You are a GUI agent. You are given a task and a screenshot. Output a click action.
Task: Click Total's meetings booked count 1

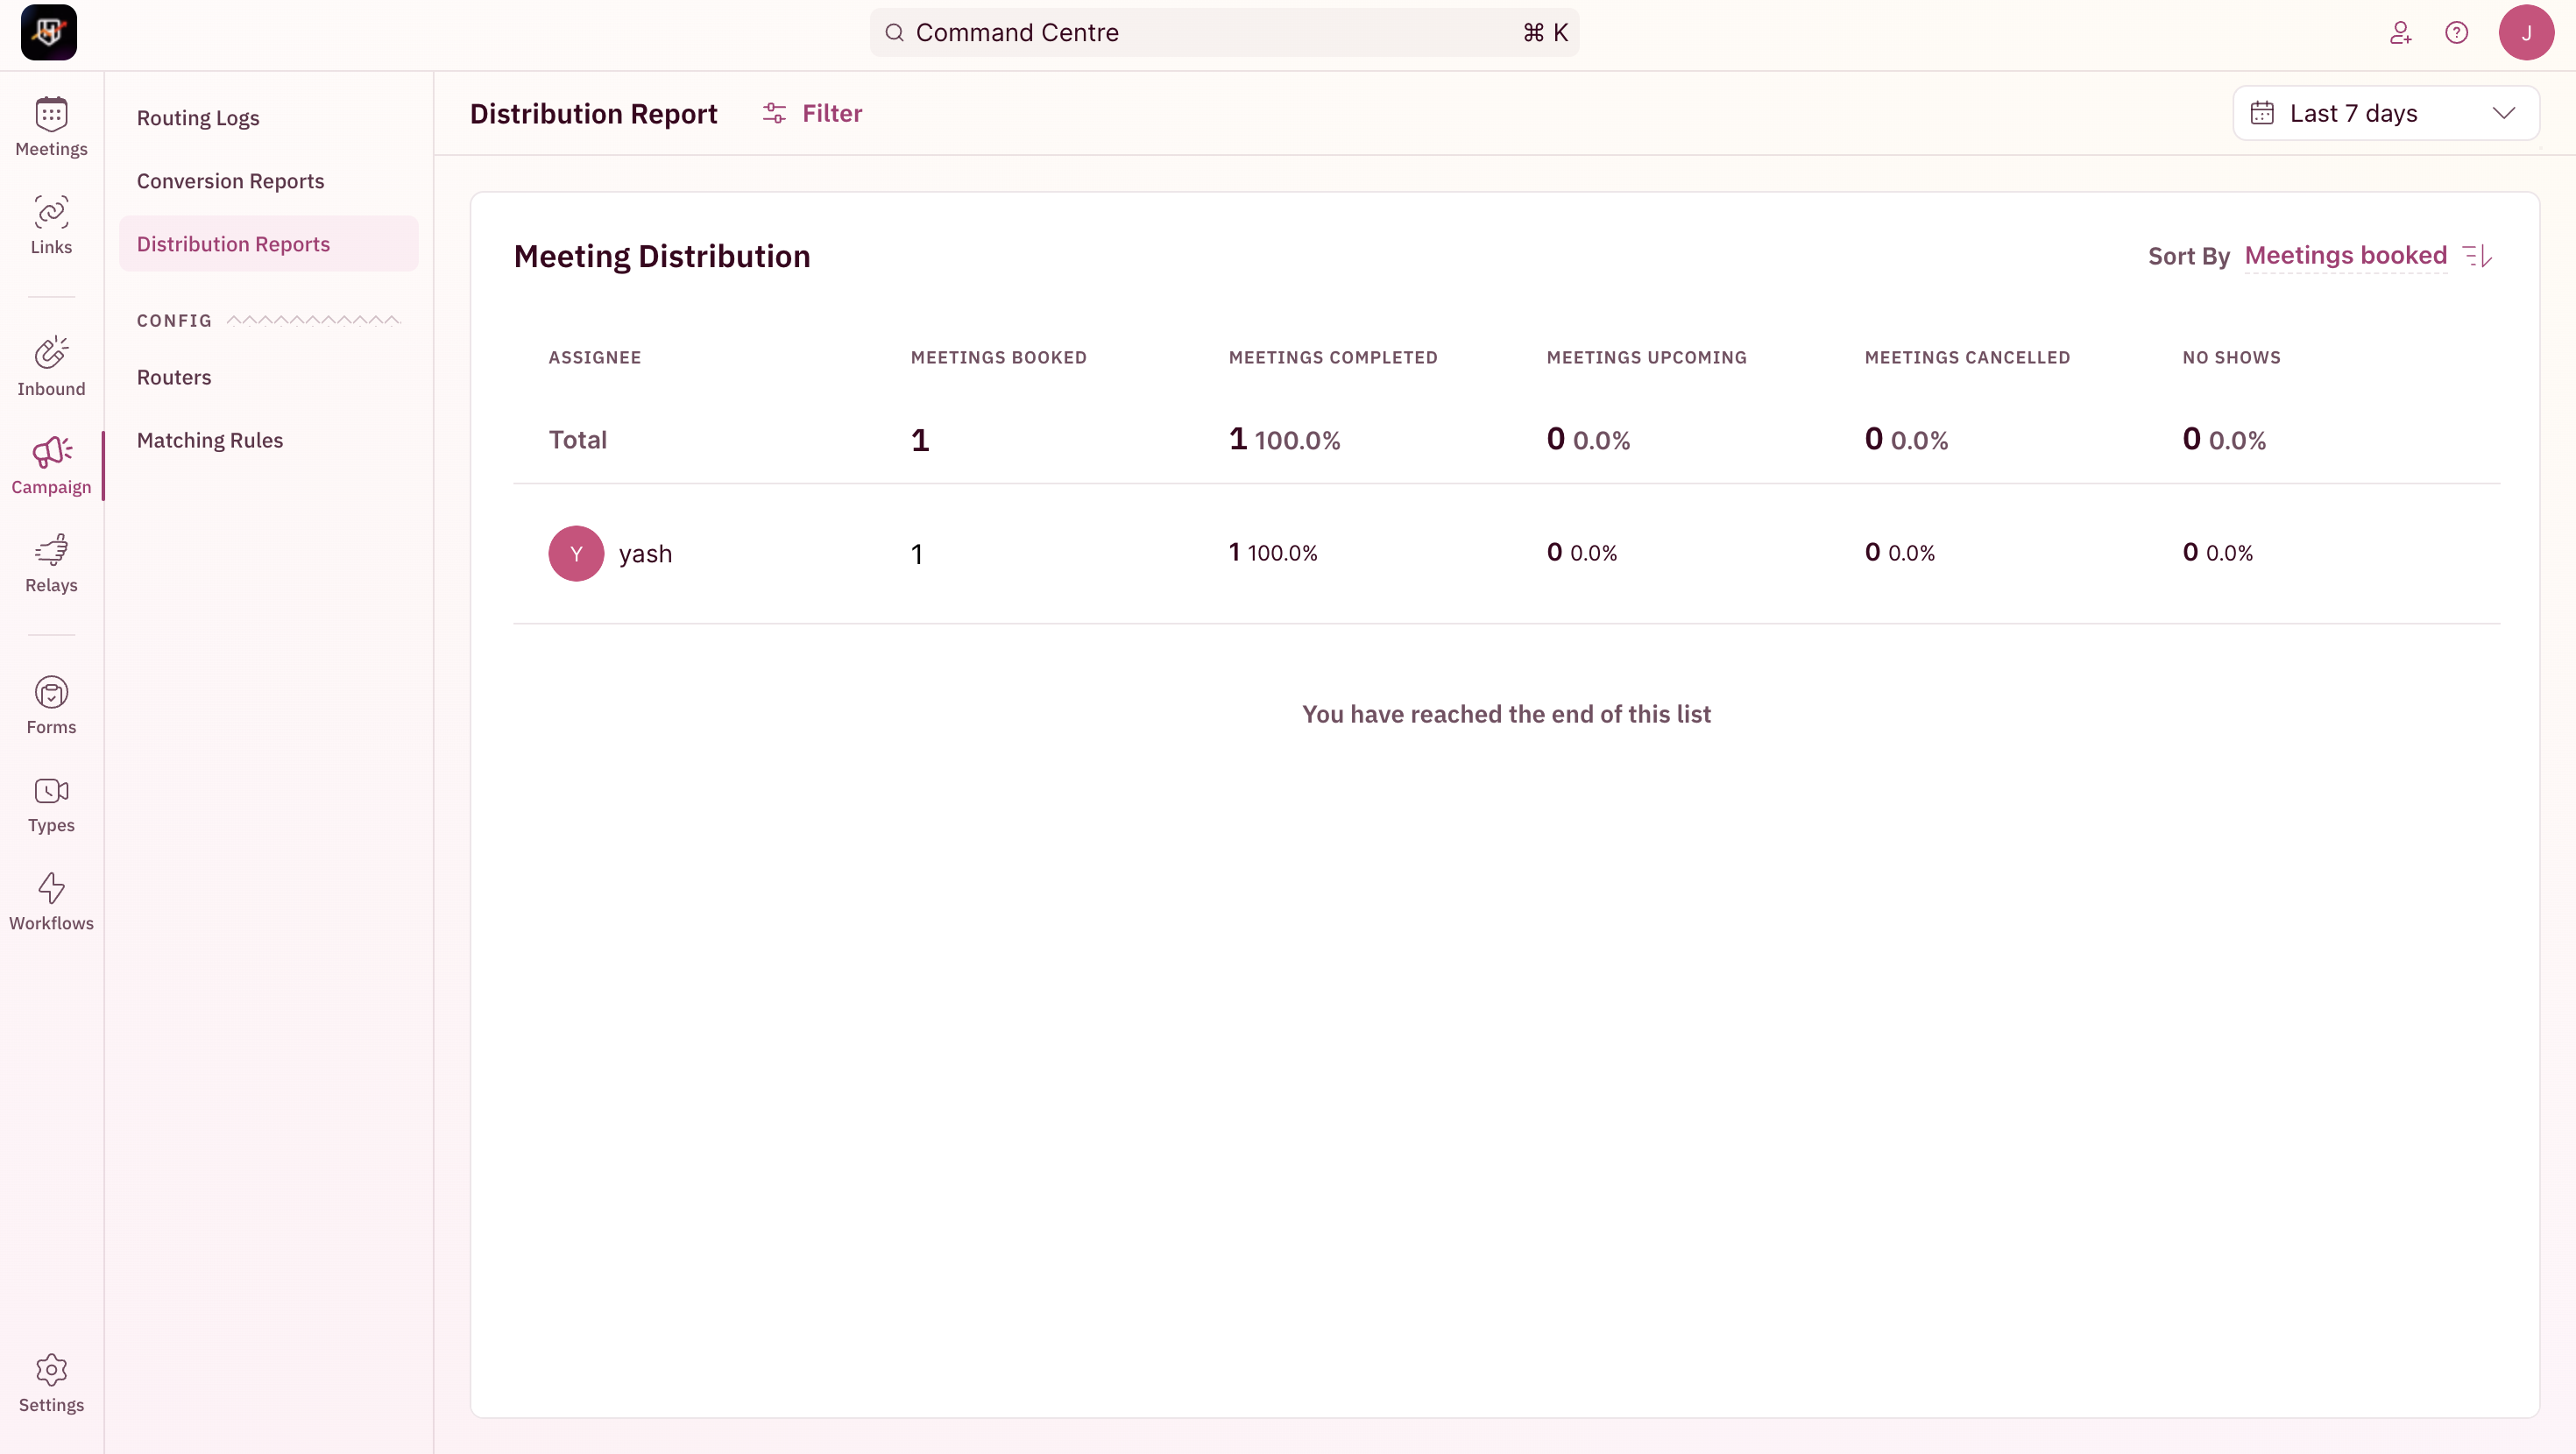coord(920,441)
